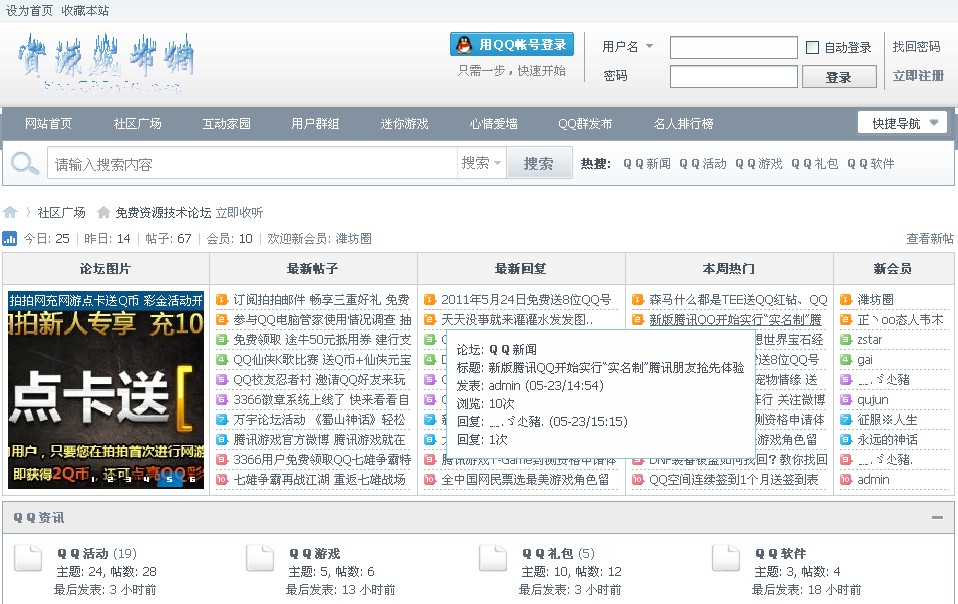Click the 登录 login button
This screenshot has width=958, height=604.
pos(839,77)
